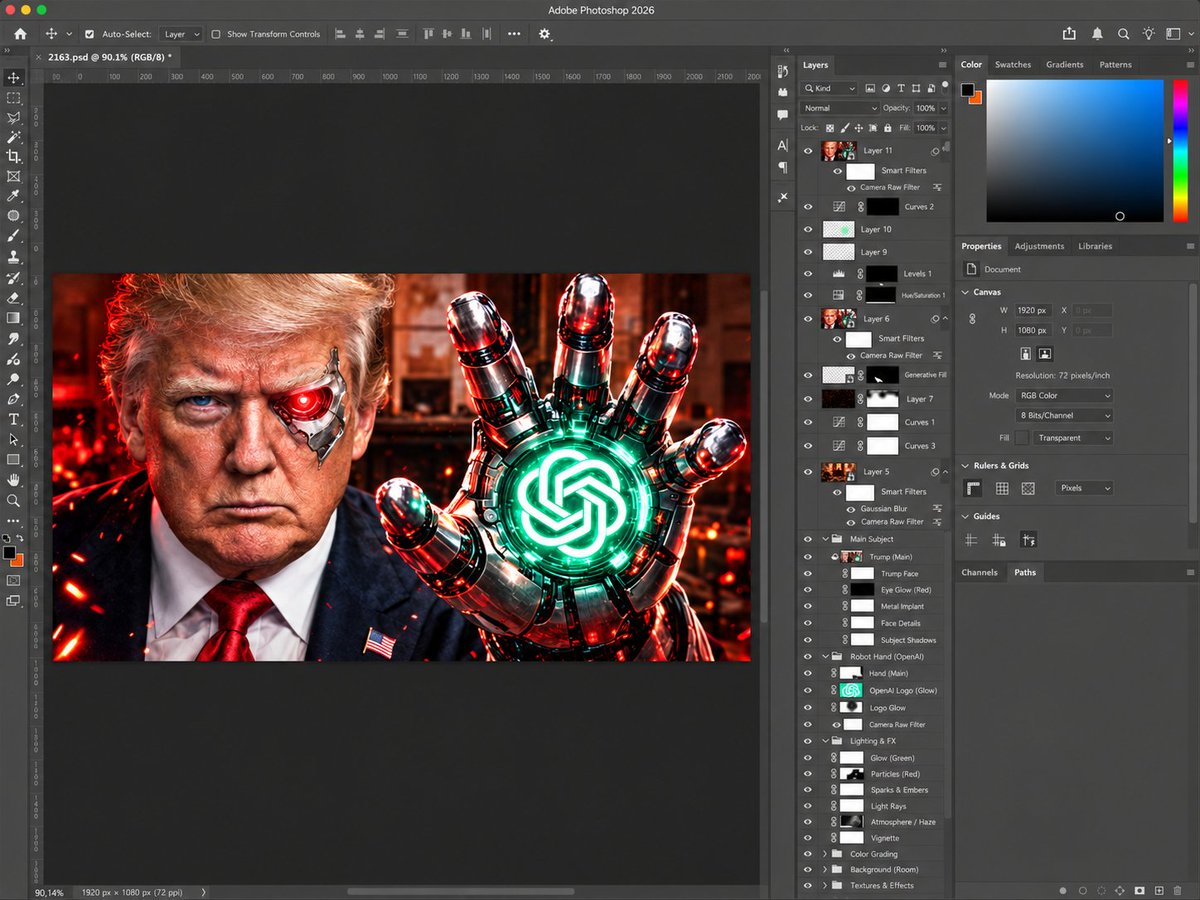Screen dimensions: 1200x900
Task: Select the Brush tool
Action: [x=13, y=236]
